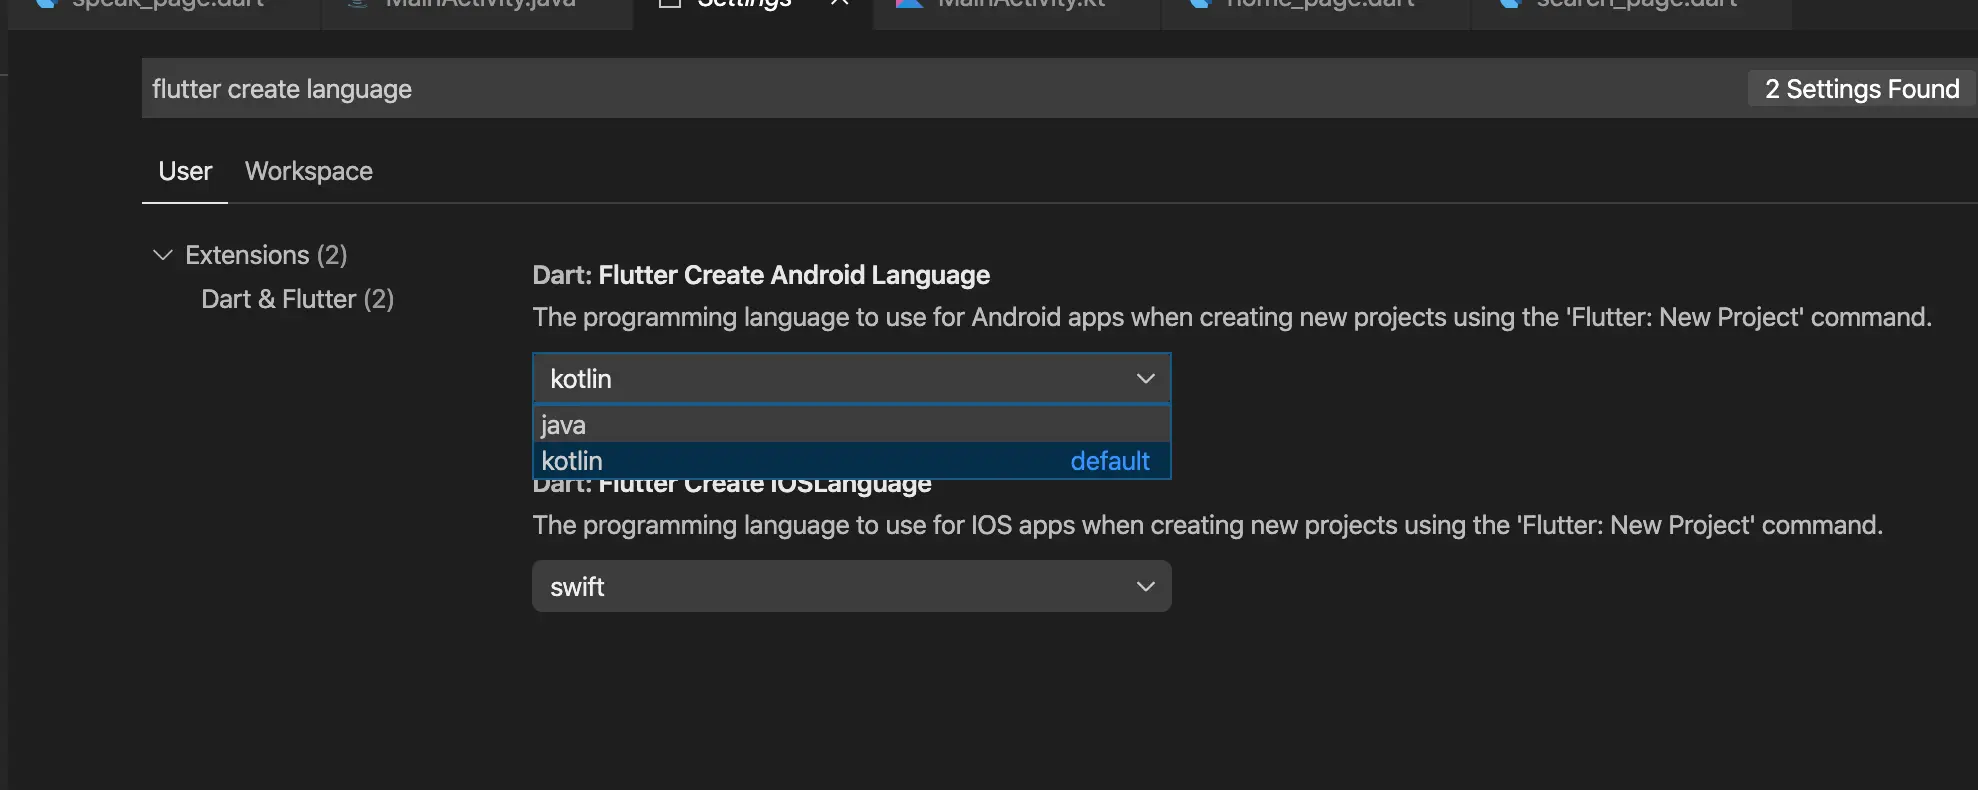Close the kotlin Android language dropdown
The width and height of the screenshot is (1978, 790).
tap(851, 379)
